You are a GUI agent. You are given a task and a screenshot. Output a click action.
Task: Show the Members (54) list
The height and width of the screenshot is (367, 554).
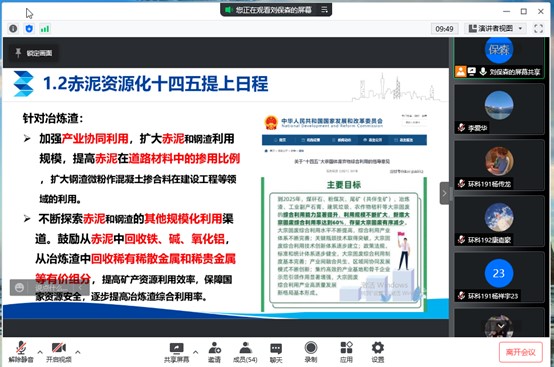coord(245,352)
